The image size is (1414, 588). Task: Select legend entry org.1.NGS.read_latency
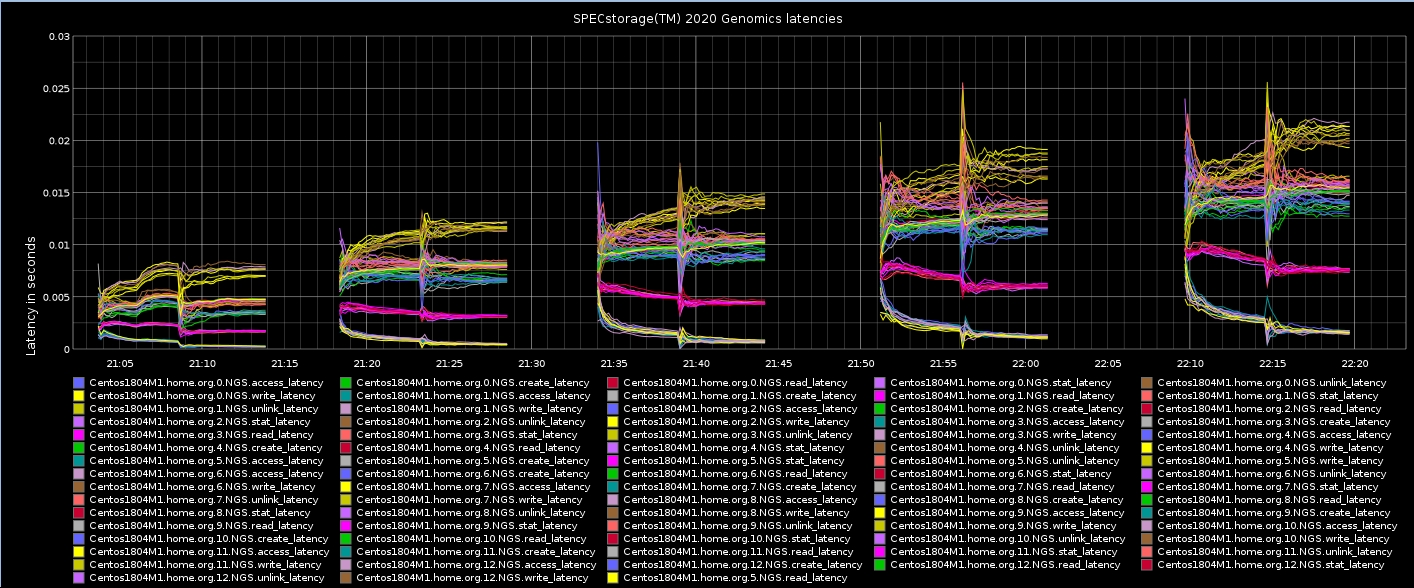(x=996, y=396)
